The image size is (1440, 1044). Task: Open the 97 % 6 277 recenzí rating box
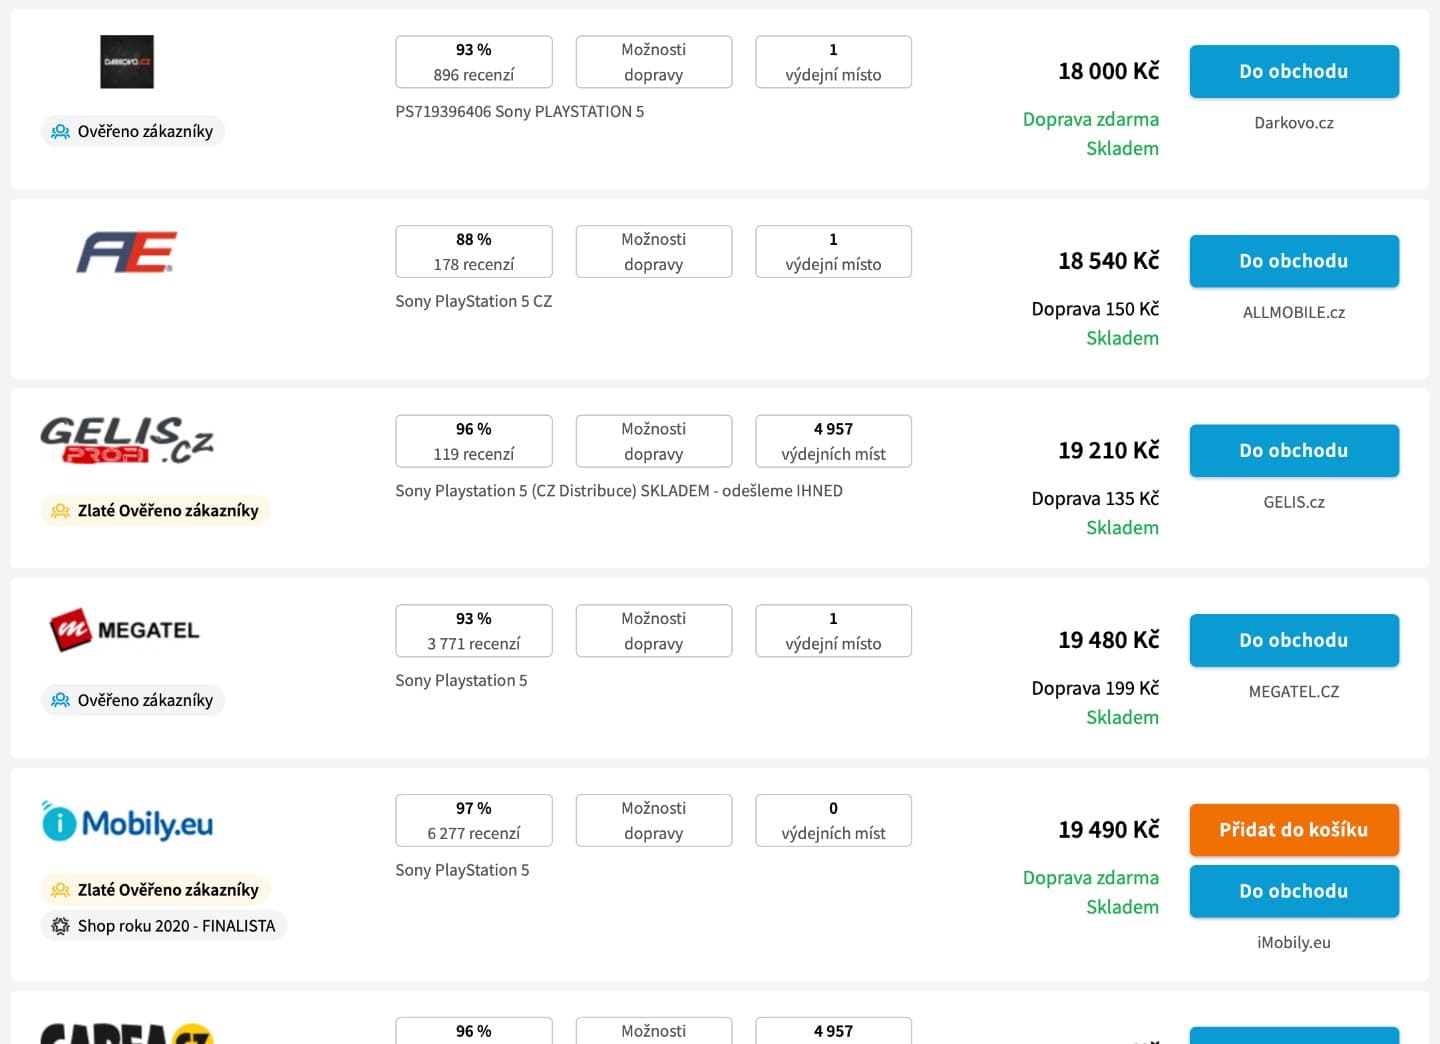[x=474, y=820]
